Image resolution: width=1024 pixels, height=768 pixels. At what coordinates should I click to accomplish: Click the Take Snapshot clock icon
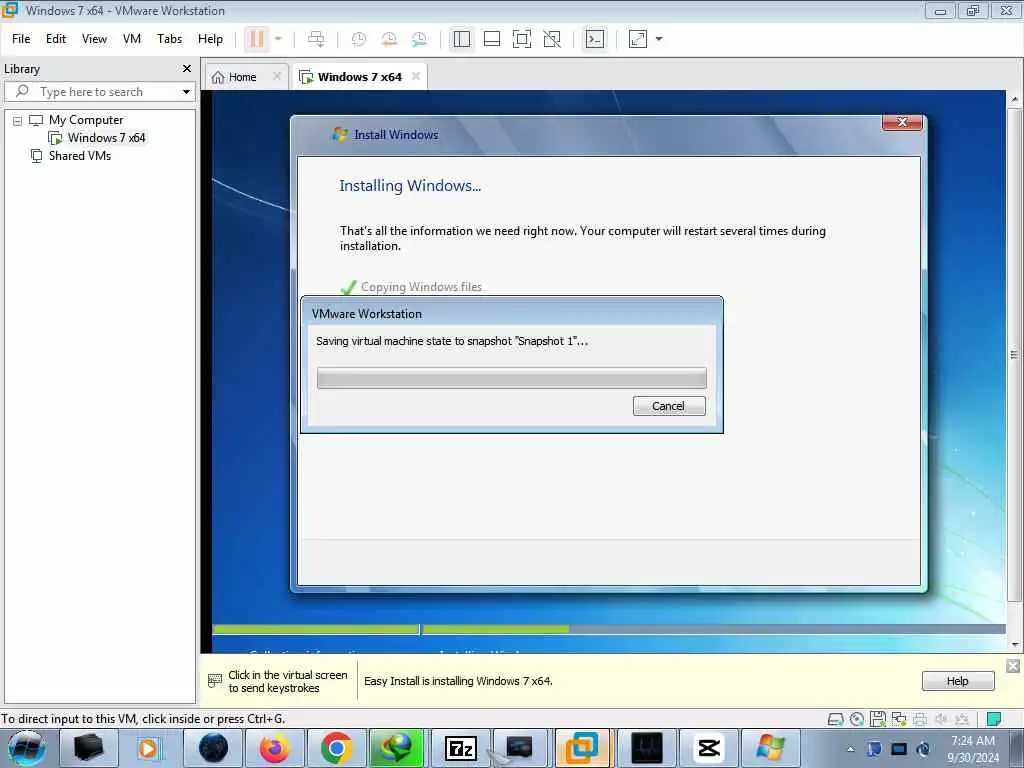pyautogui.click(x=359, y=39)
